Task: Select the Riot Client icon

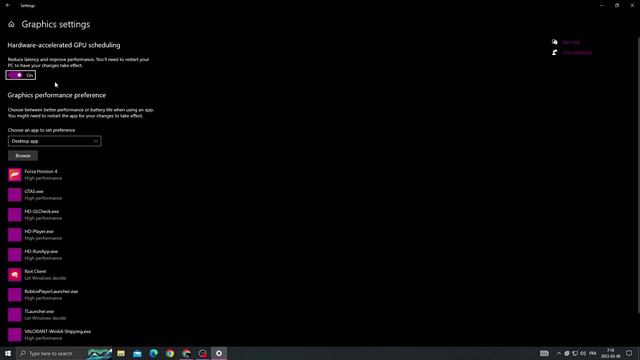Action: [15, 275]
